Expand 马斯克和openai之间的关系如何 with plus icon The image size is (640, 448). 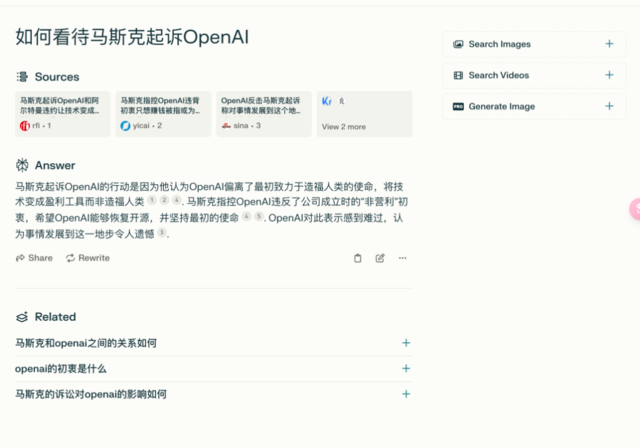pos(406,343)
